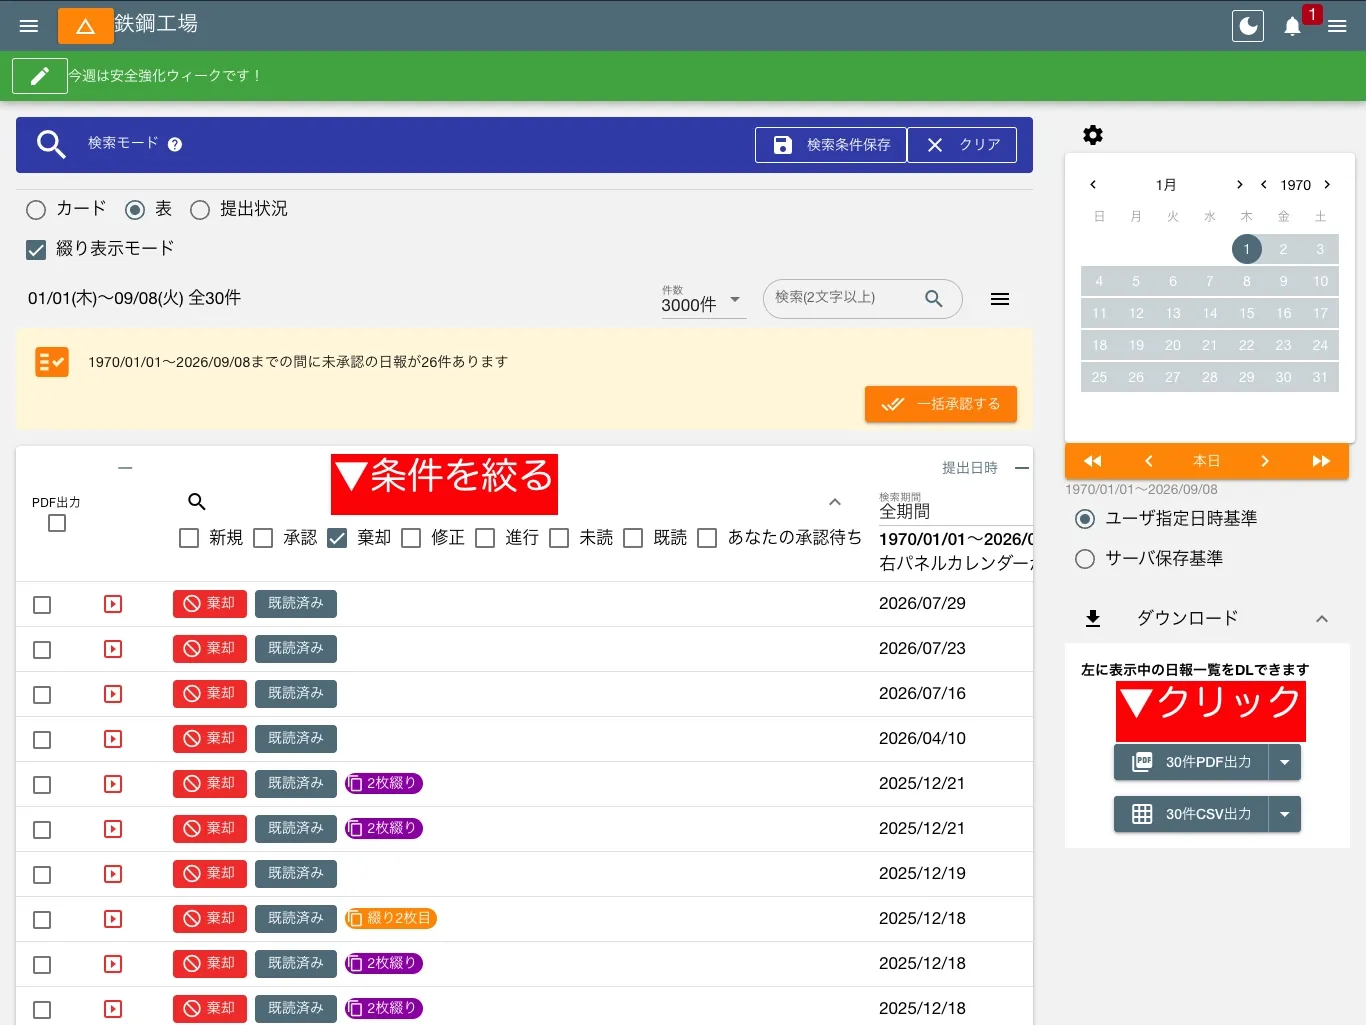
Task: Click the pencil edit announcement icon
Action: point(40,76)
